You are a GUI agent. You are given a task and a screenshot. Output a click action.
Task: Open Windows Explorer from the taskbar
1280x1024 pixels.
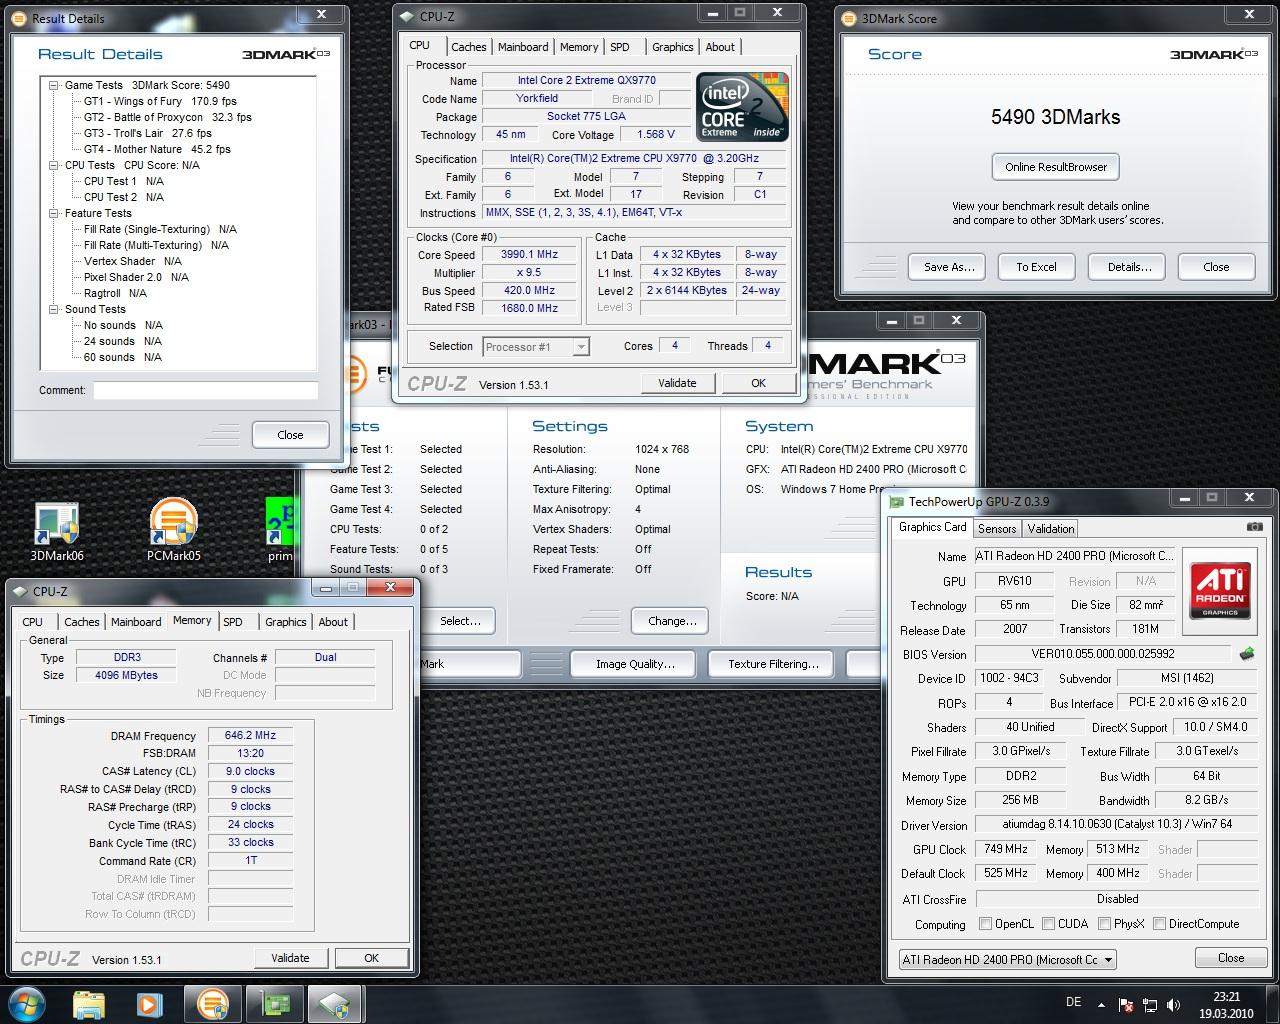click(x=89, y=1004)
